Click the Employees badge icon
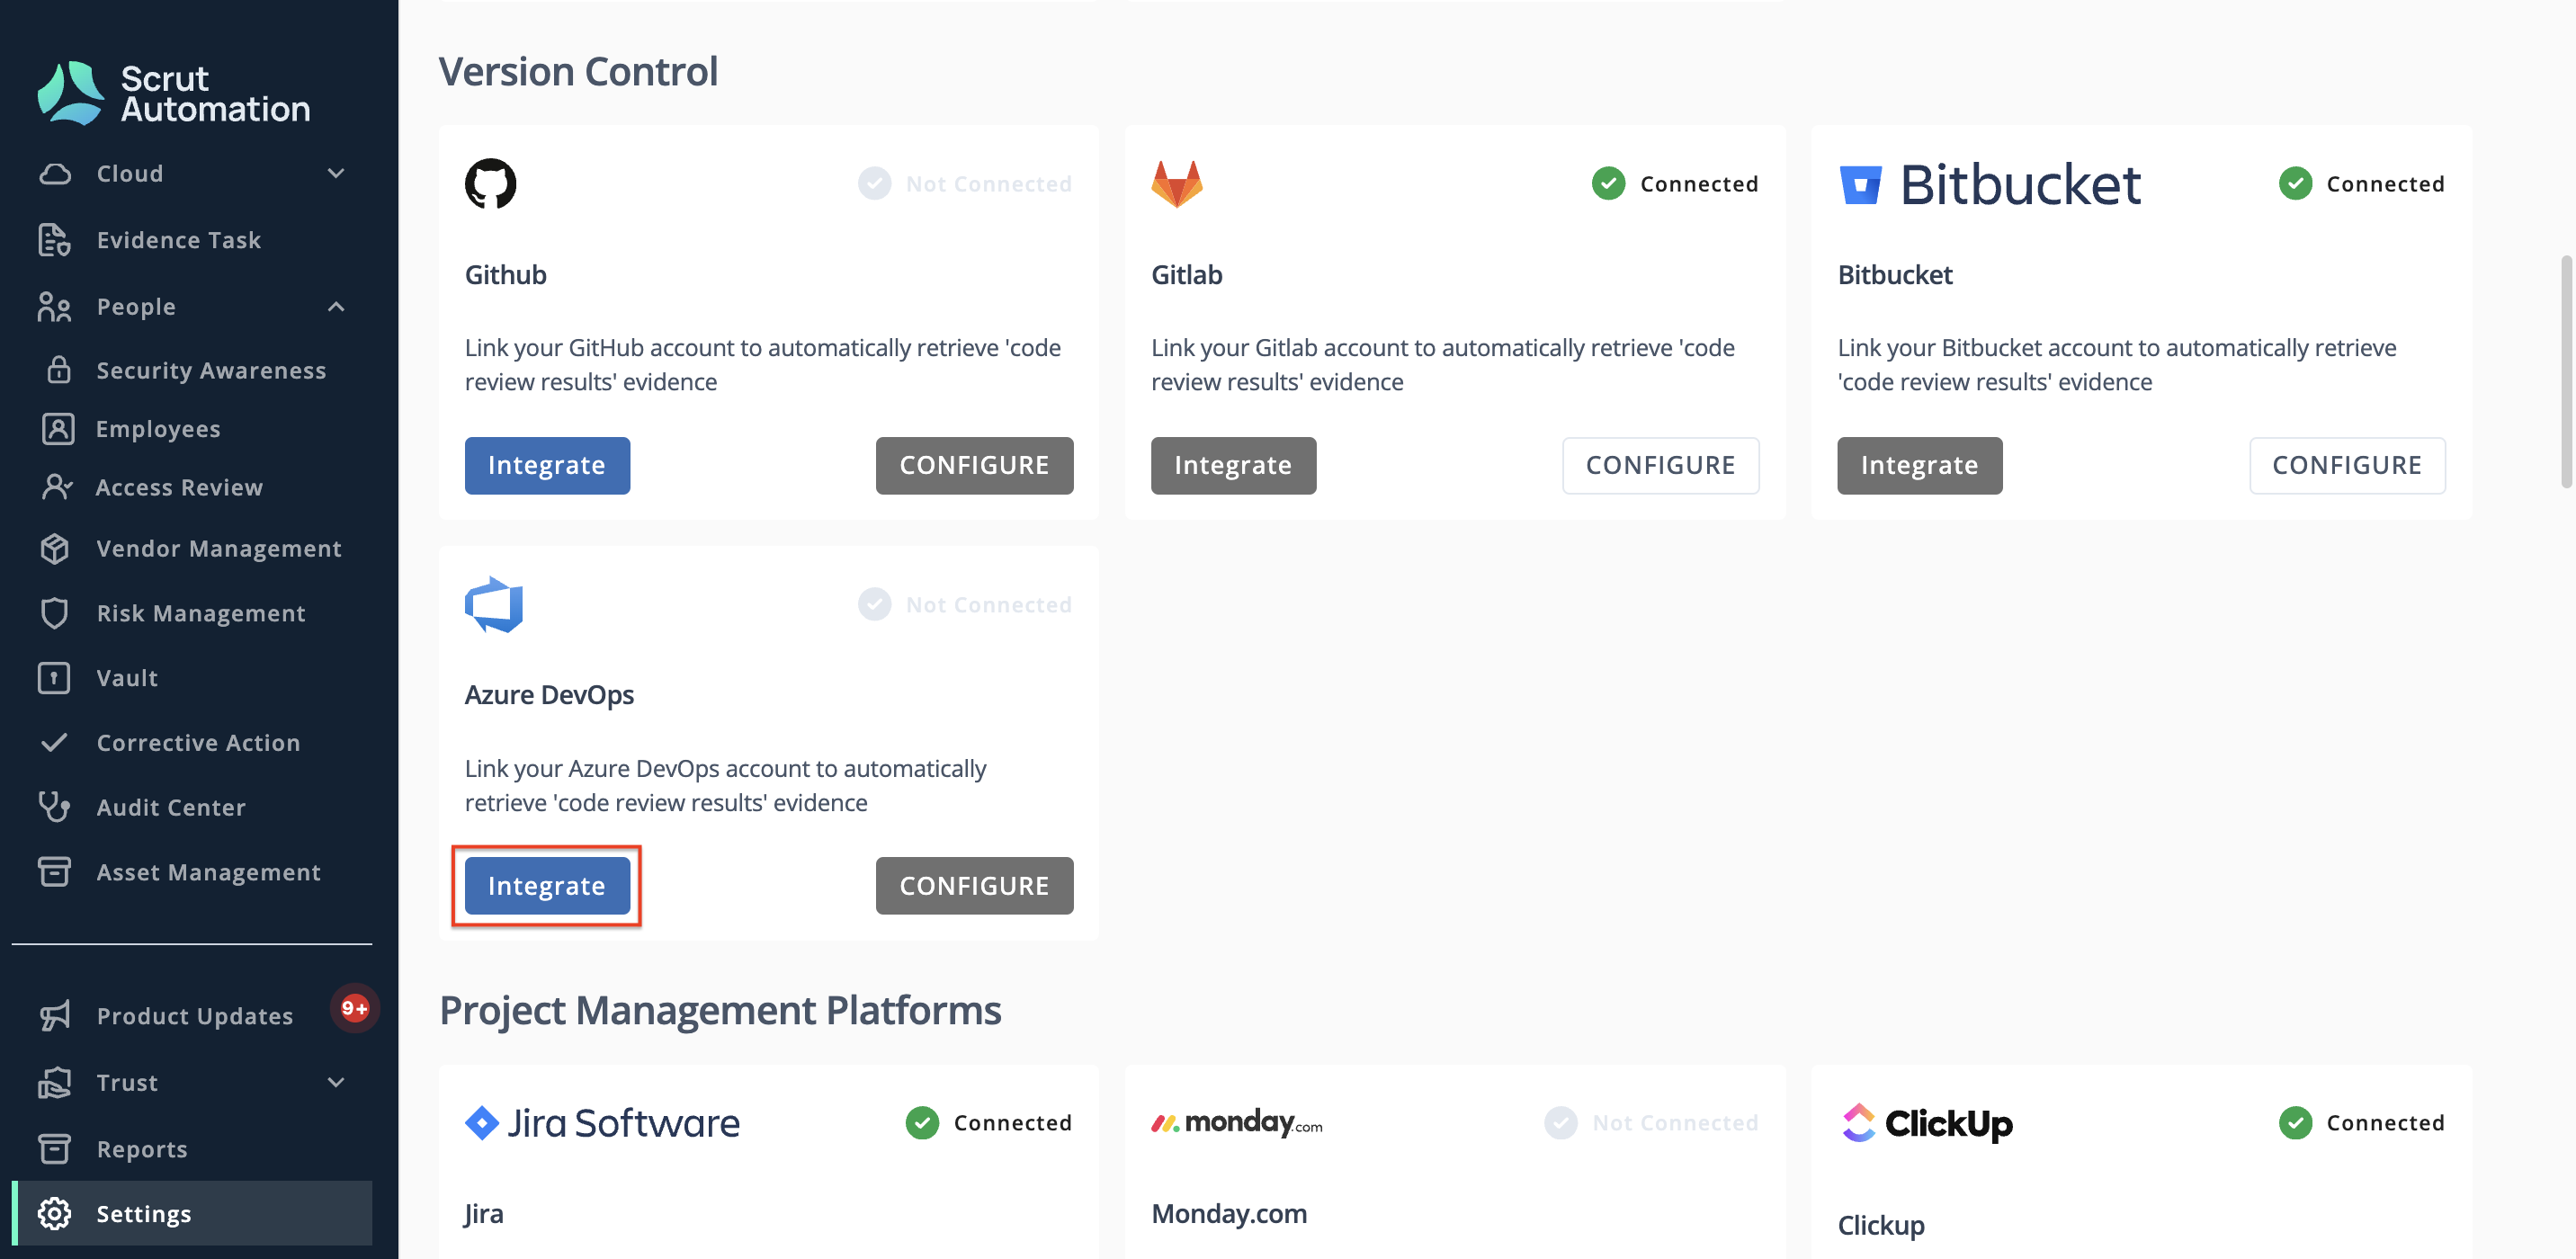Viewport: 2576px width, 1259px height. point(58,428)
